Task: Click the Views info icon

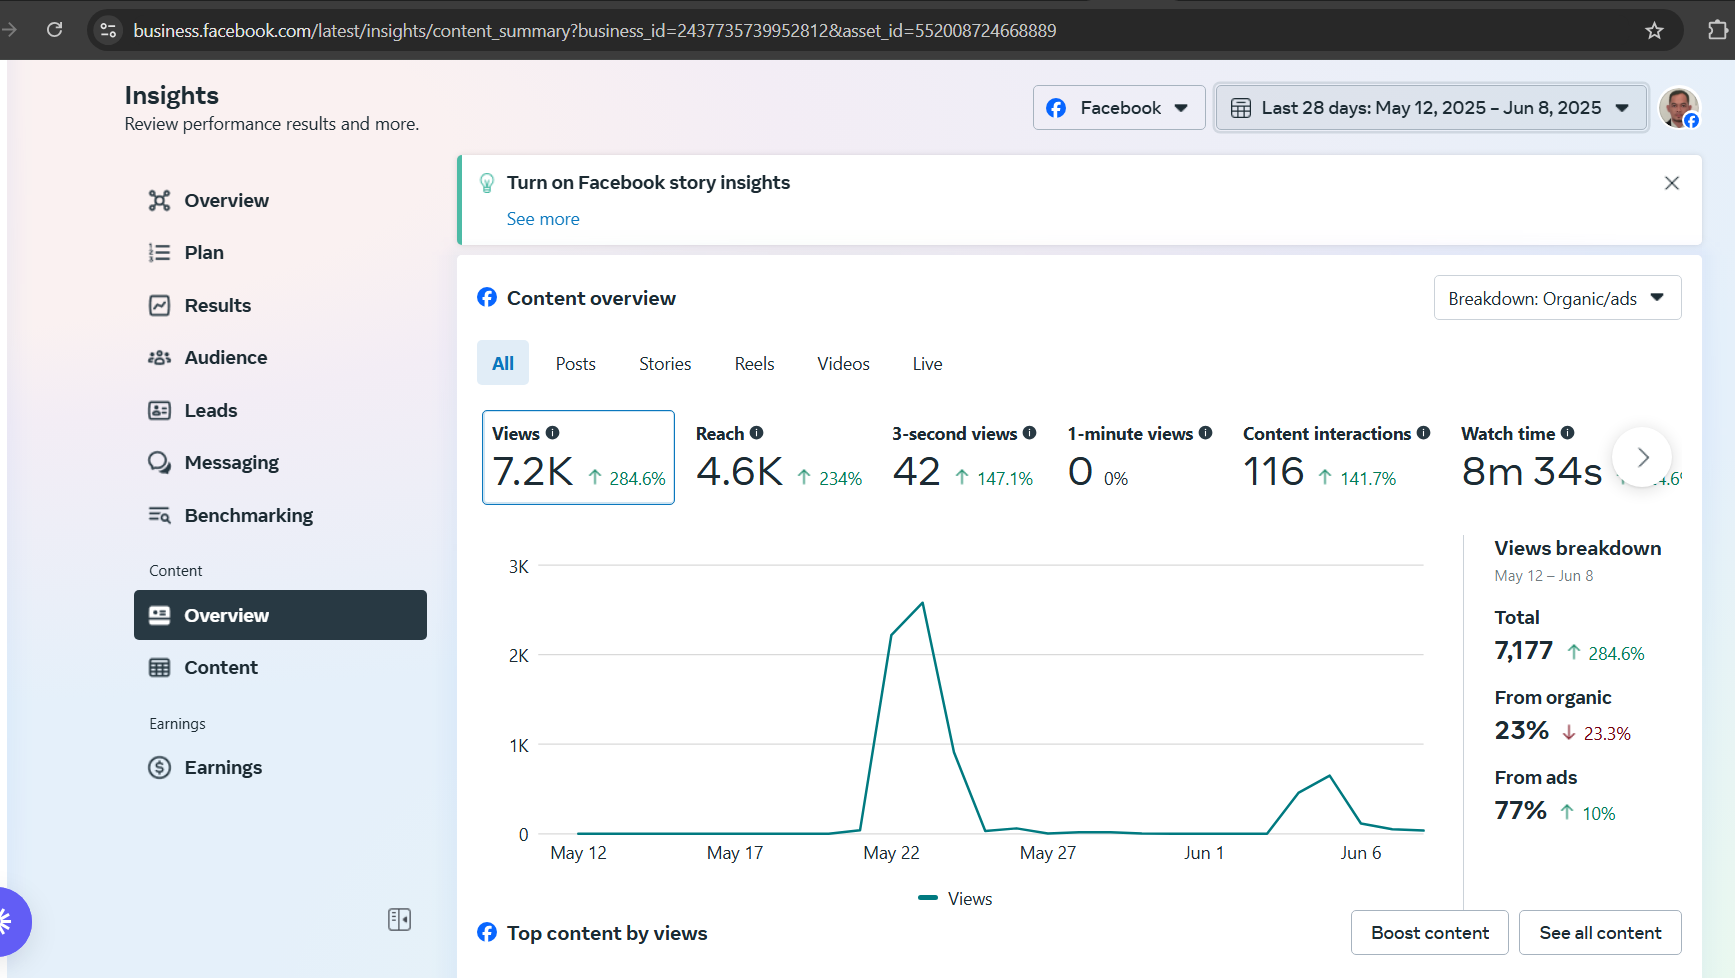Action: coord(552,433)
